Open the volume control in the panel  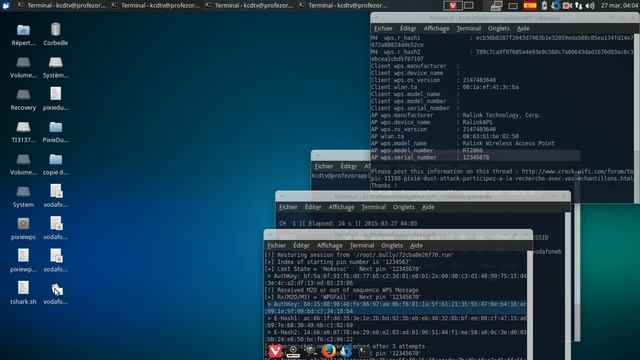tap(590, 6)
